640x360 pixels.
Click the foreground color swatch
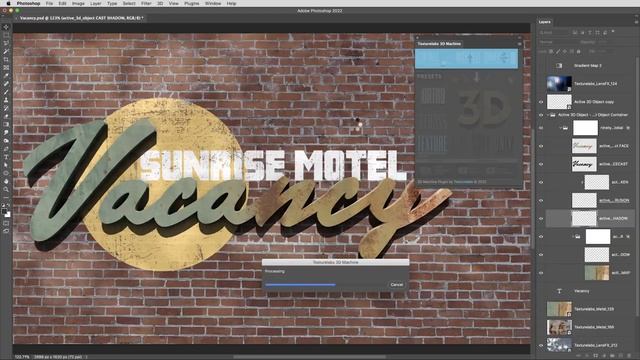4,211
